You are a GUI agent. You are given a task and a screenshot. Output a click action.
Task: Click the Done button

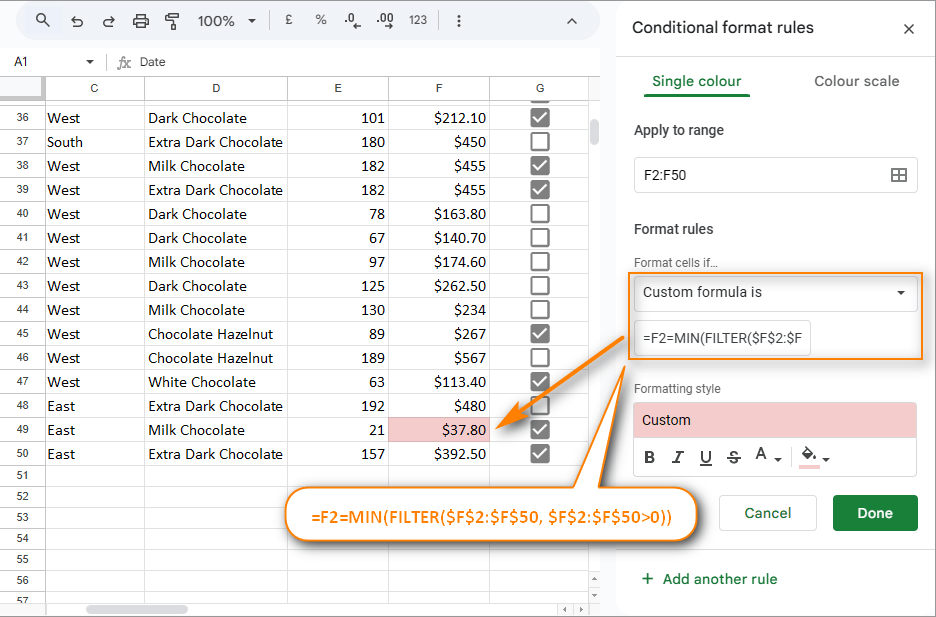tap(875, 513)
